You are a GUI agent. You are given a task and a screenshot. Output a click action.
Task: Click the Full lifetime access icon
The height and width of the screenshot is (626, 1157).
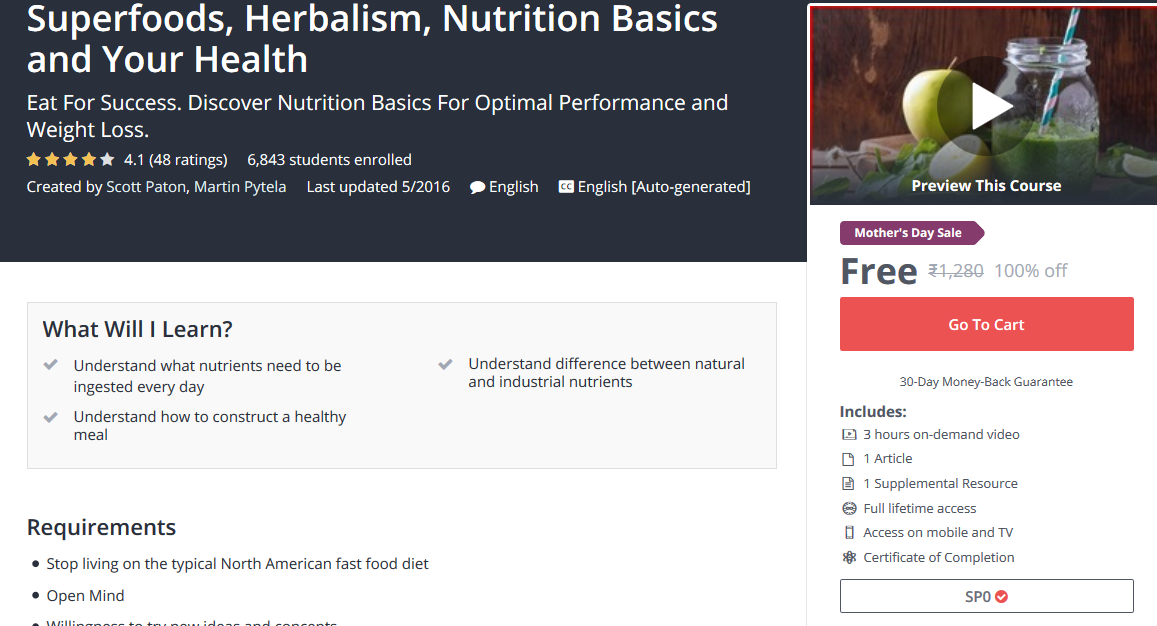tap(849, 508)
